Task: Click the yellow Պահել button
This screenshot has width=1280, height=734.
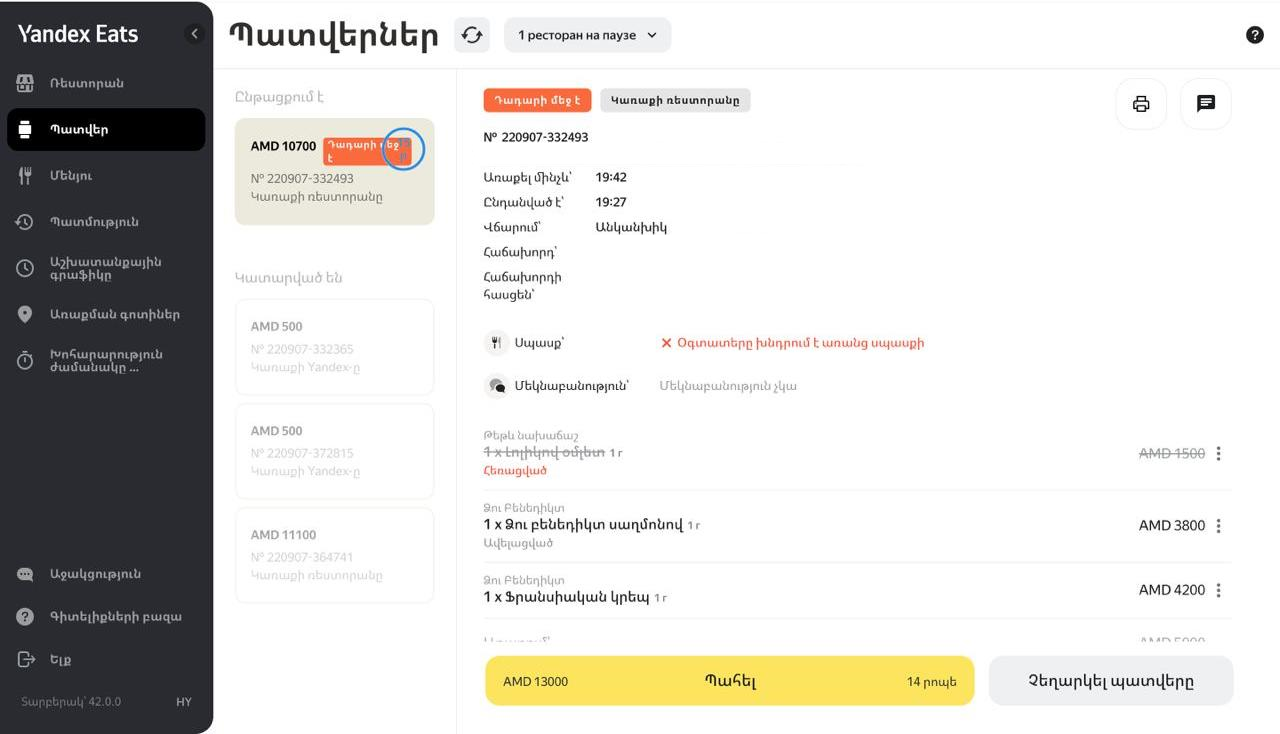Action: 729,681
